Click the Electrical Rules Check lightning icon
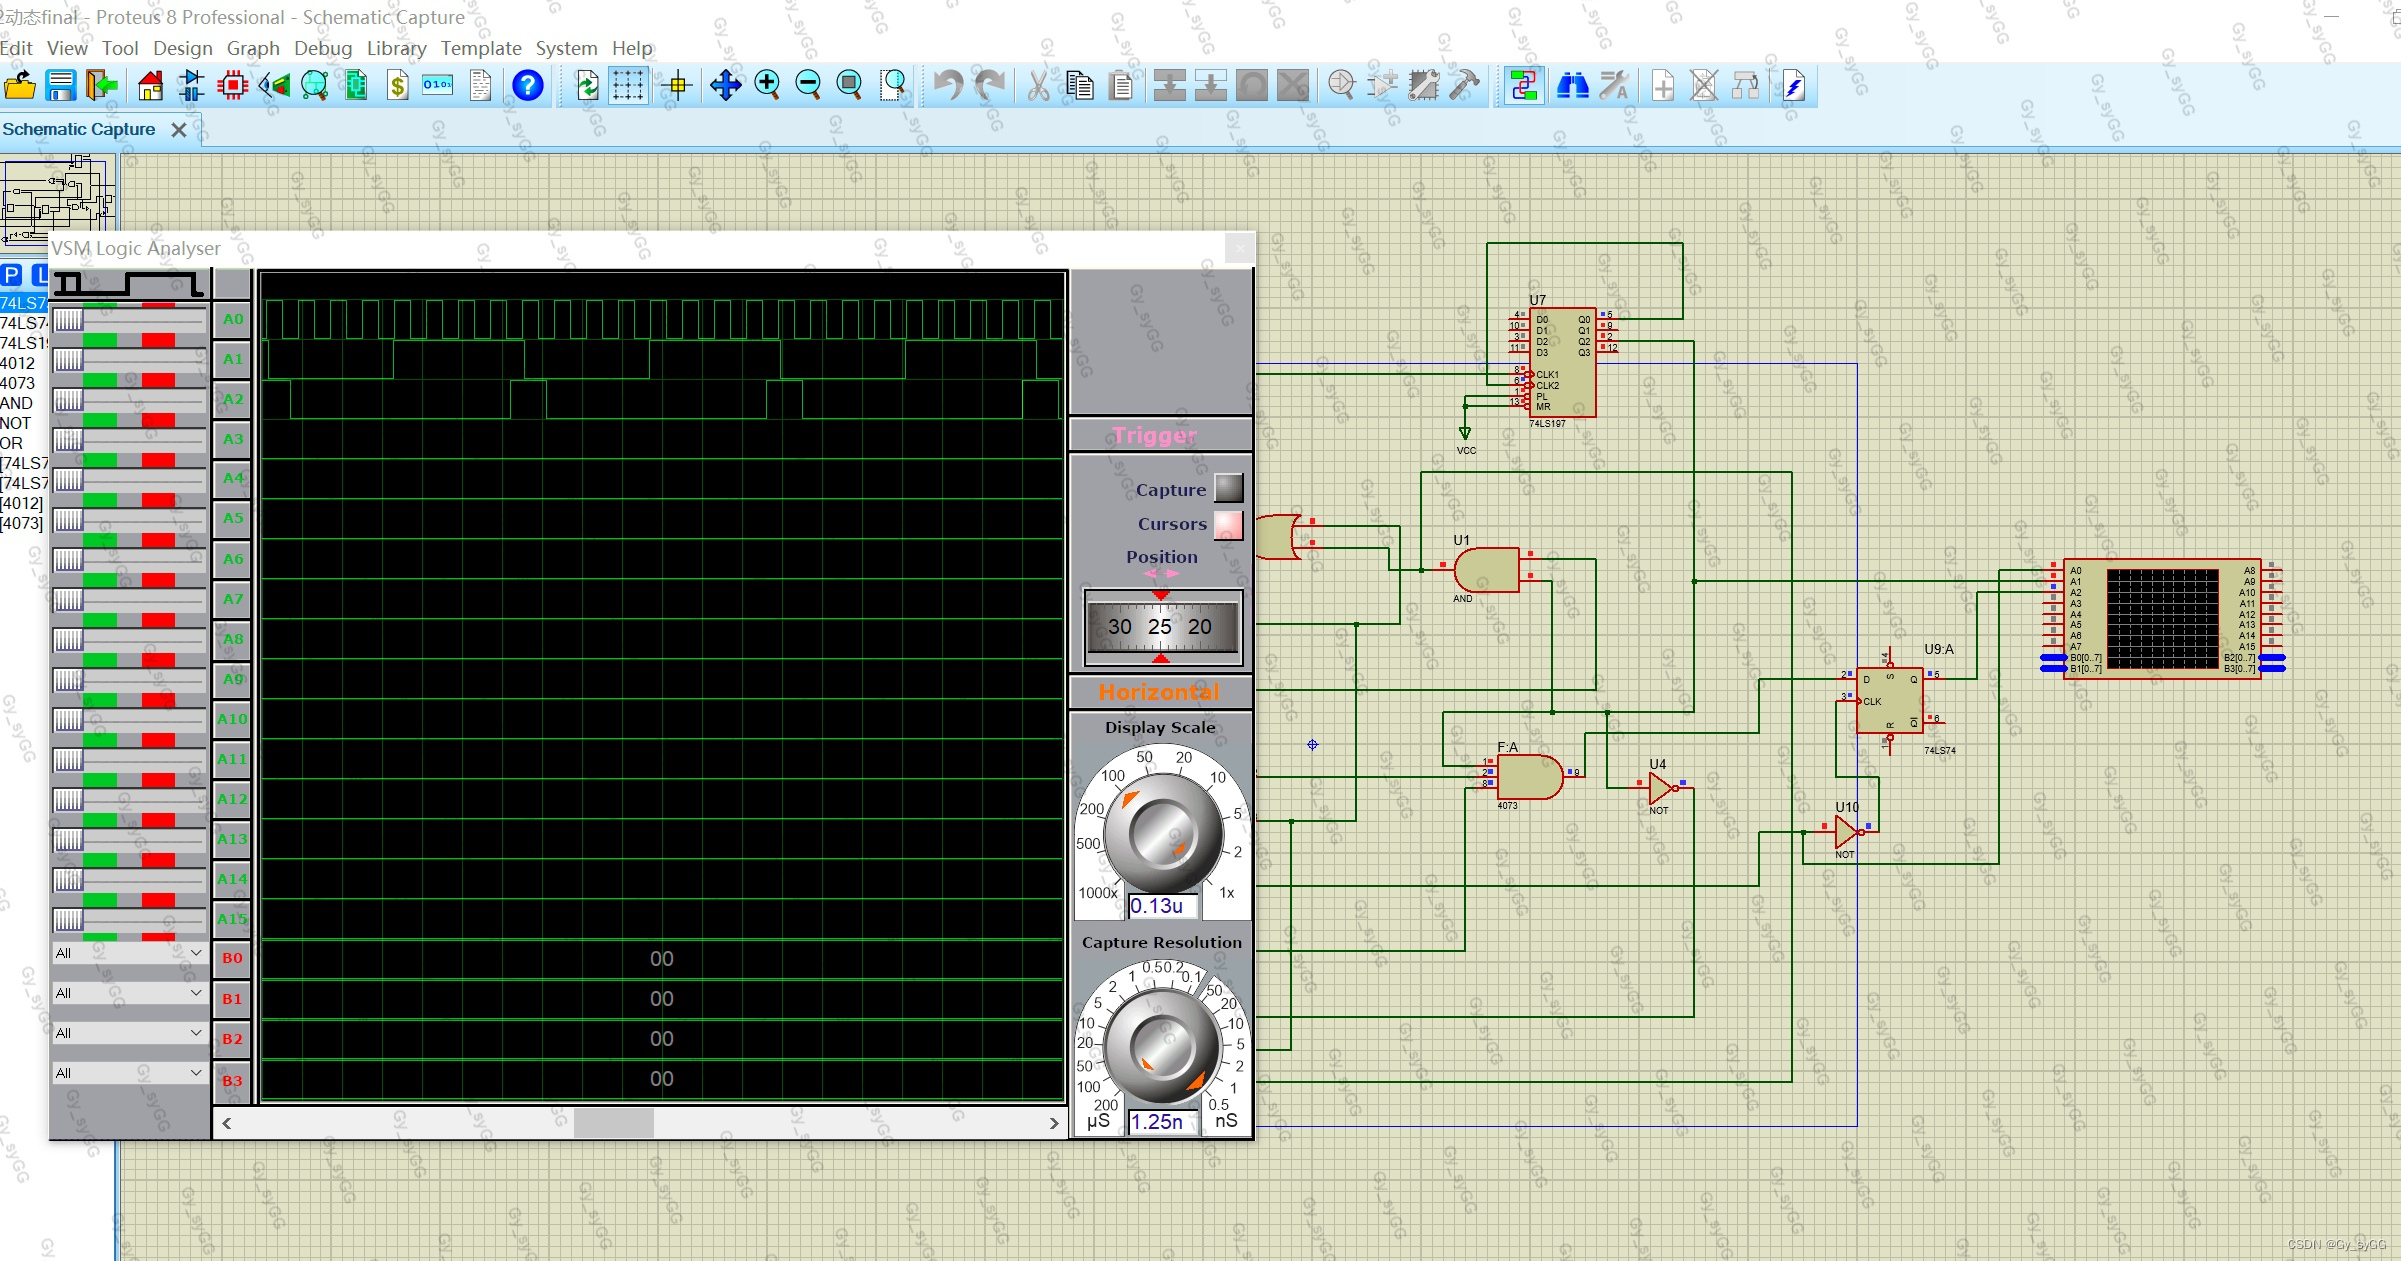Image resolution: width=2401 pixels, height=1261 pixels. (1794, 86)
